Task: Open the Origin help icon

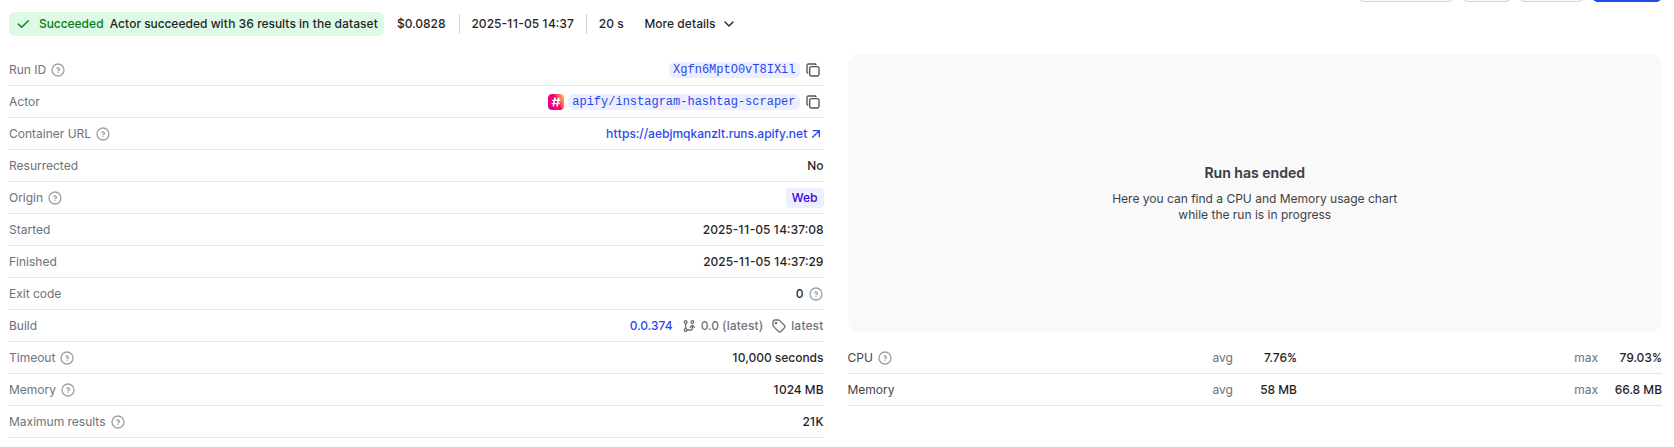Action: pos(55,198)
